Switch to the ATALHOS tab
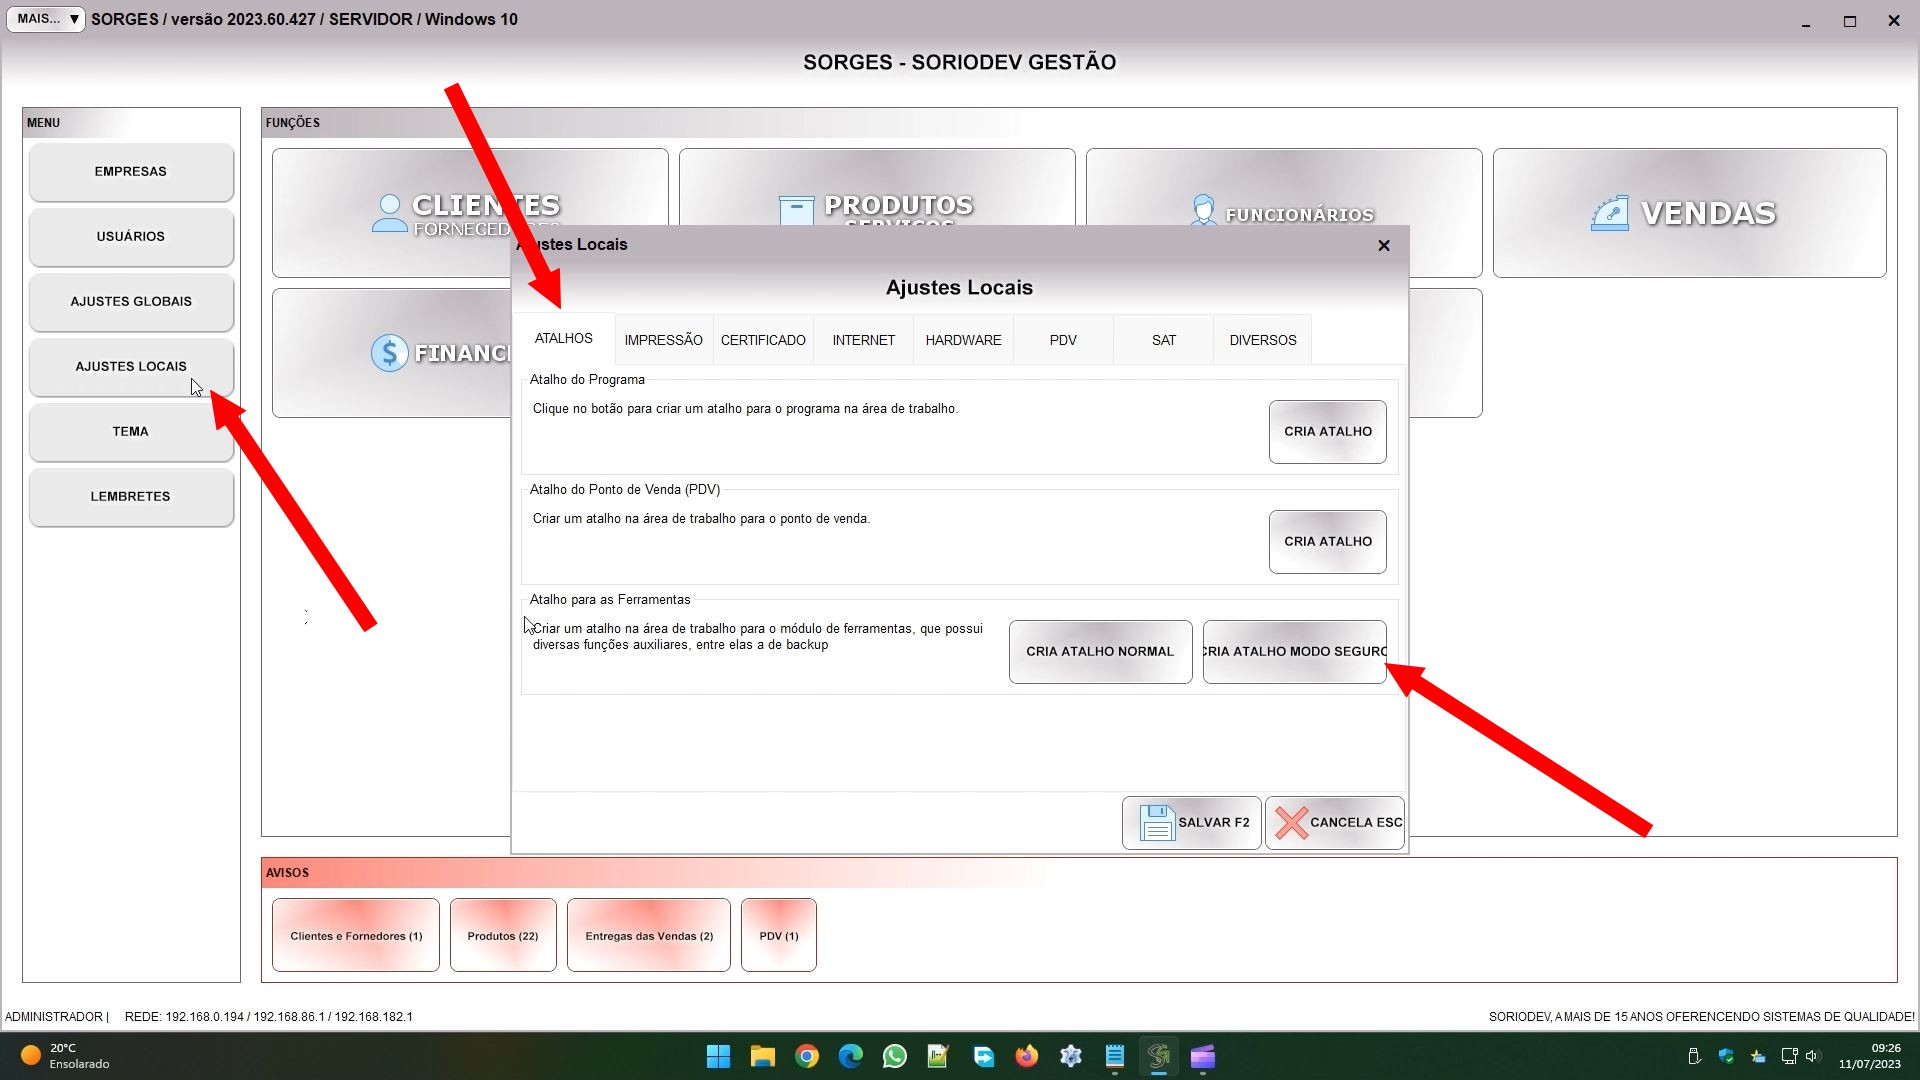 coord(563,339)
